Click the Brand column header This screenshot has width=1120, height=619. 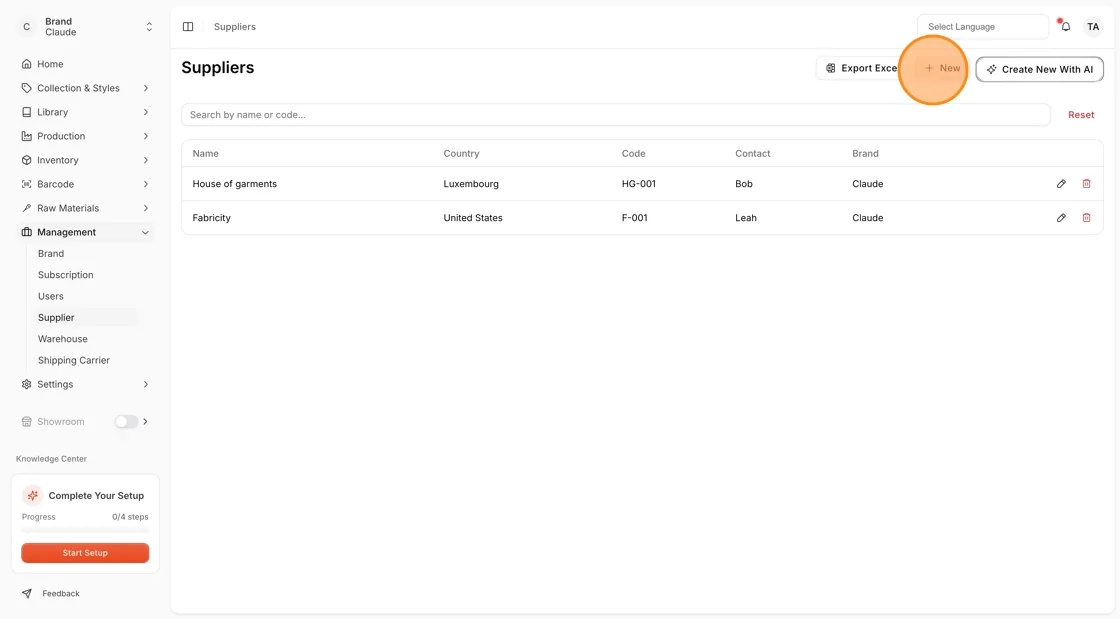tap(865, 154)
